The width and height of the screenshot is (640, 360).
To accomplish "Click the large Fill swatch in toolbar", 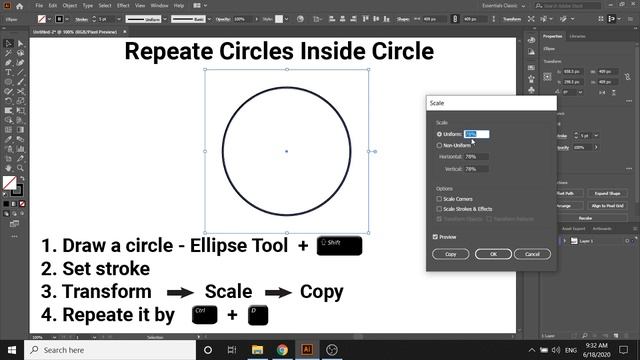I will coord(9,182).
